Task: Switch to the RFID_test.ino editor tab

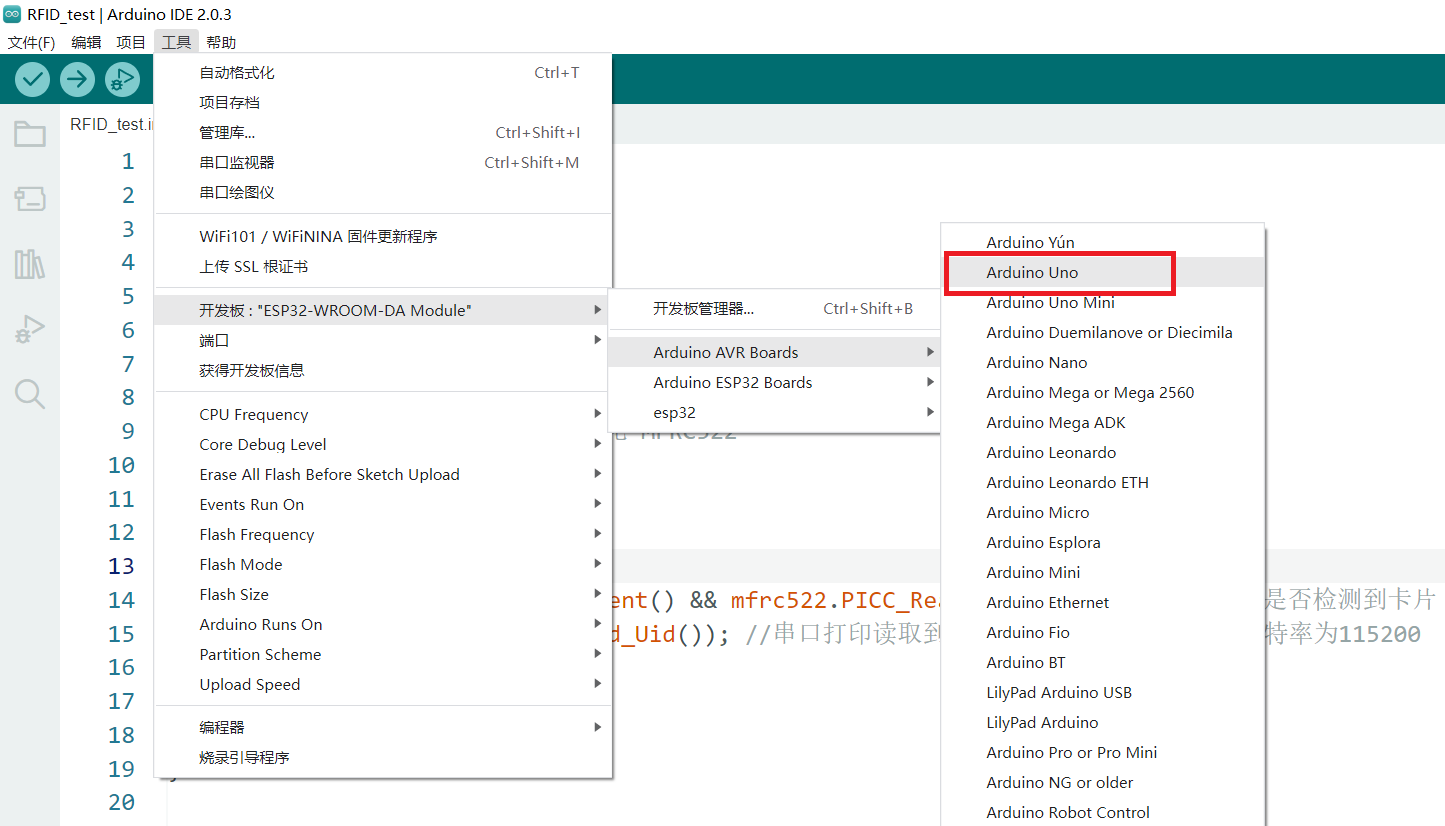Action: pos(110,124)
